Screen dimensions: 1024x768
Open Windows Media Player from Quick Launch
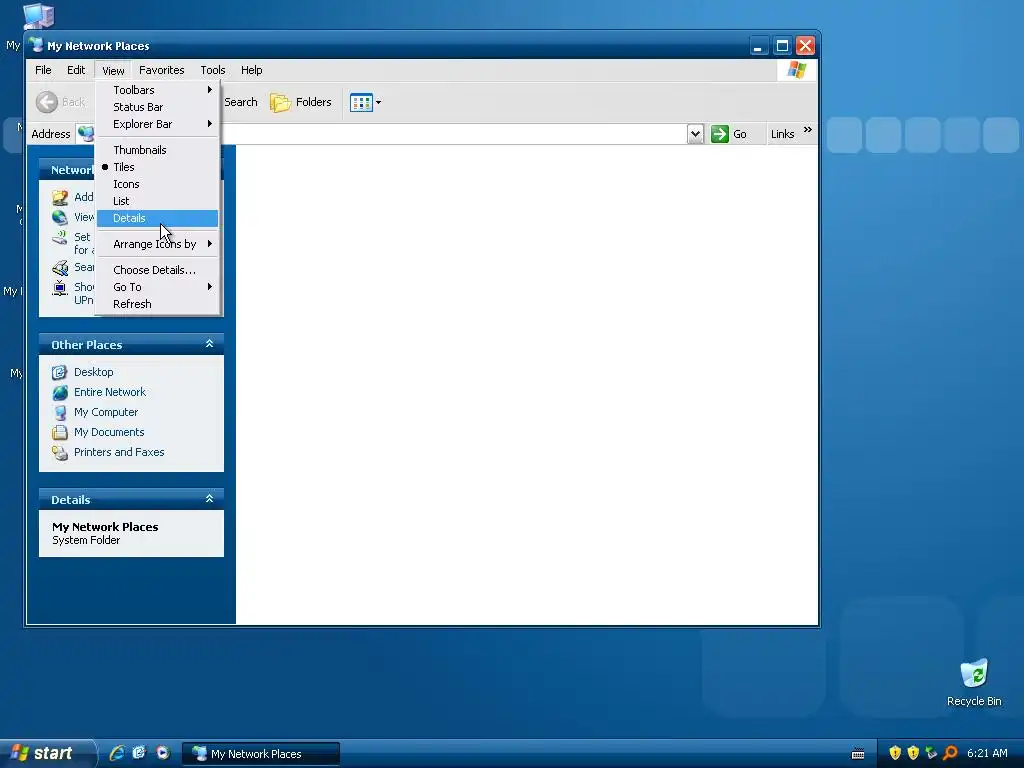[x=163, y=753]
